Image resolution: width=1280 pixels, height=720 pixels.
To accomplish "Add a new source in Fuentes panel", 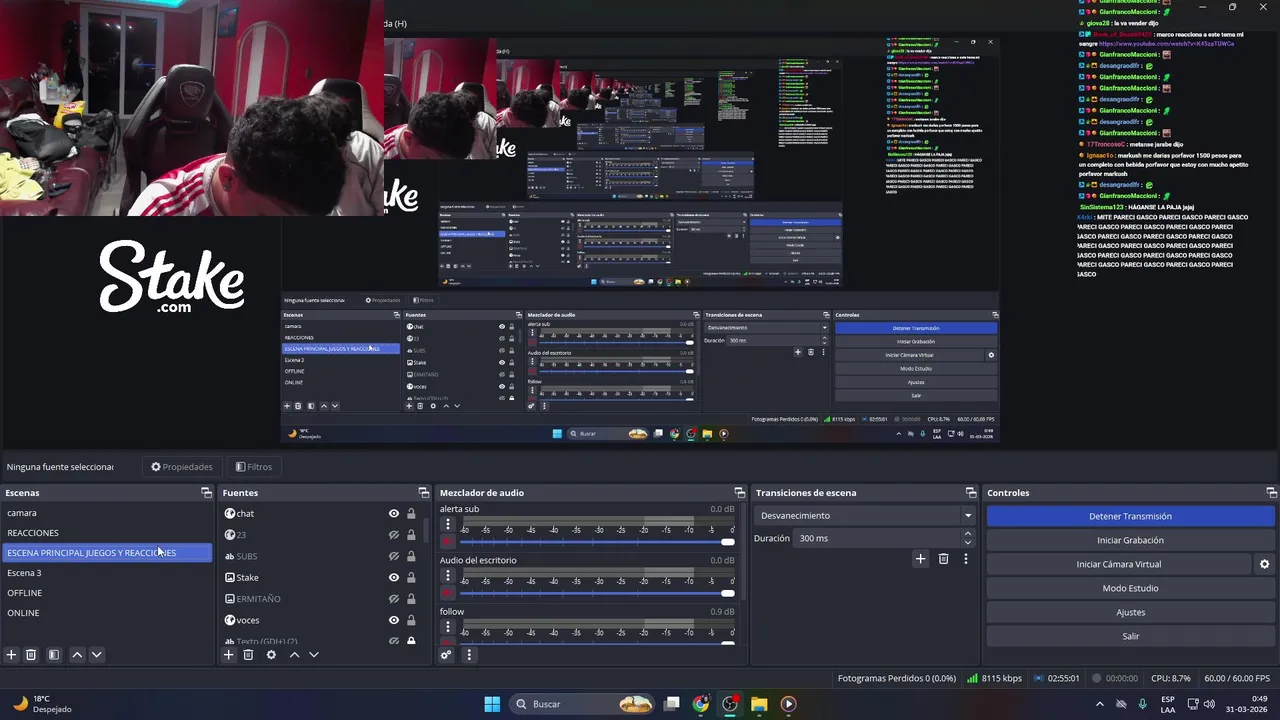I will (x=228, y=655).
